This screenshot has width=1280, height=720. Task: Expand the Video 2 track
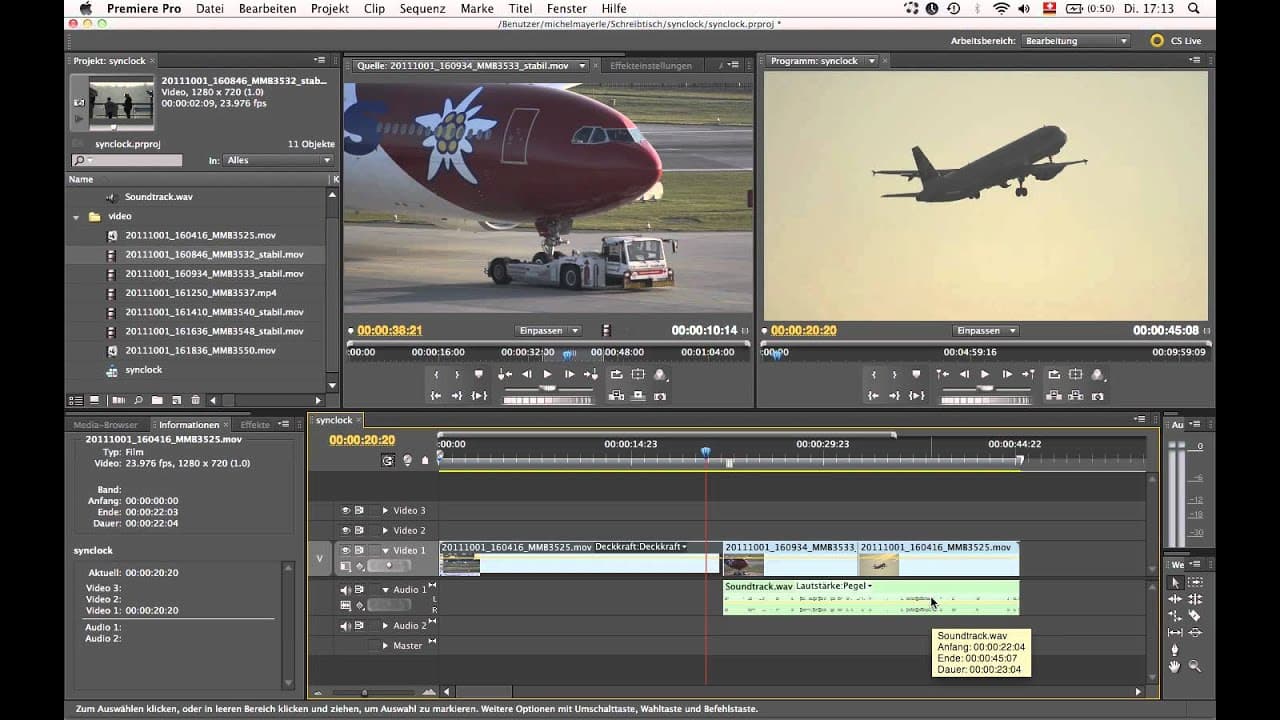pos(385,530)
